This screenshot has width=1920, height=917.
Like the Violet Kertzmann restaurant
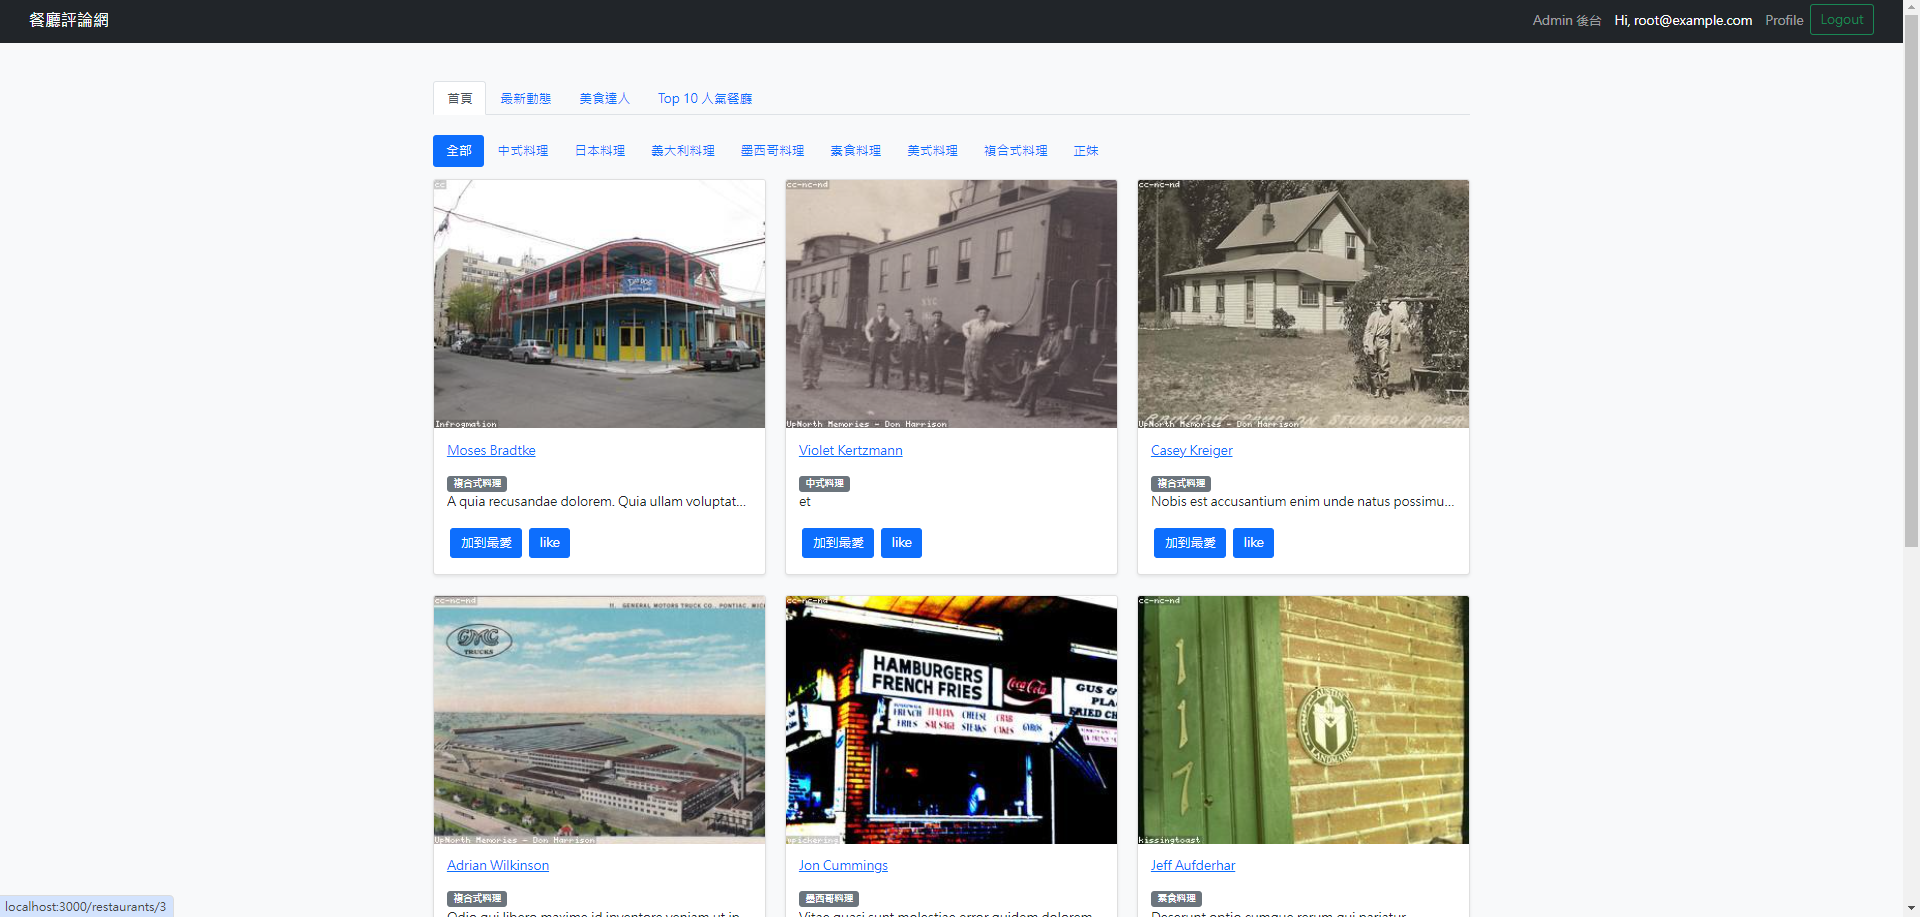point(902,543)
